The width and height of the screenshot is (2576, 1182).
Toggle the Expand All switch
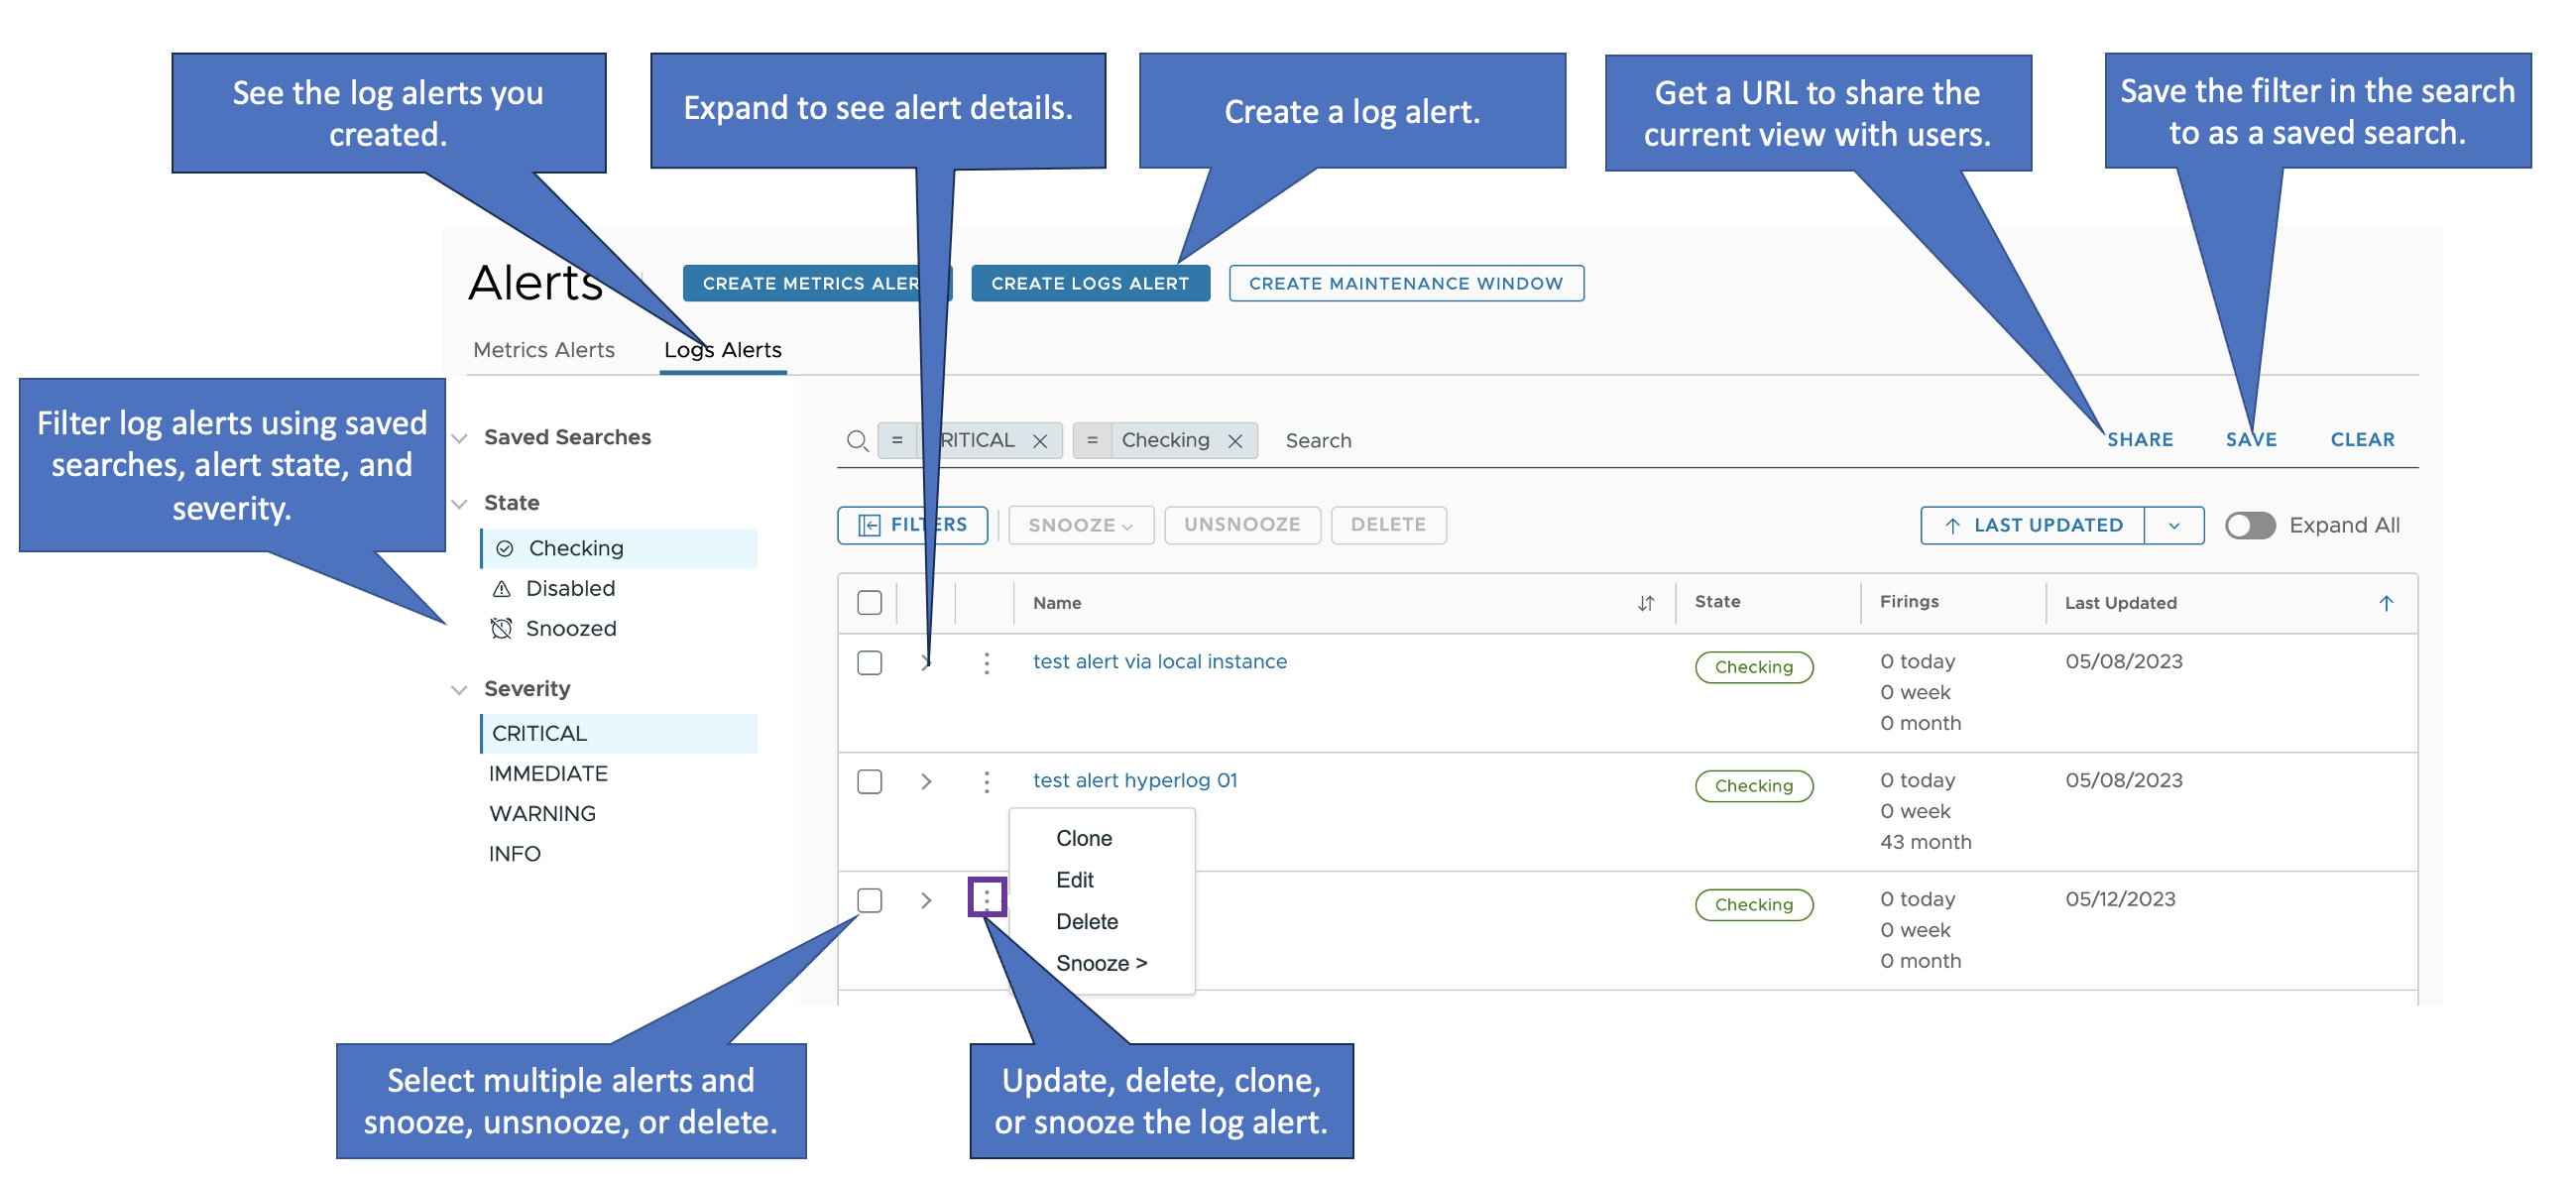tap(2256, 527)
